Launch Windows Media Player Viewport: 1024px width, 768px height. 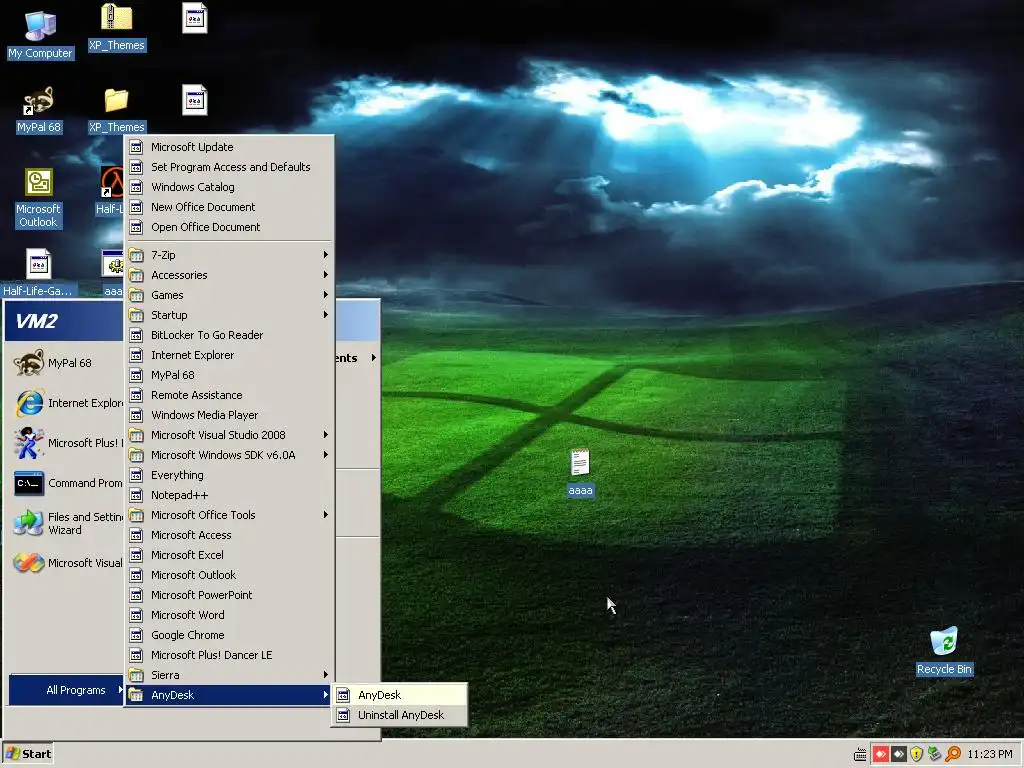point(229,415)
